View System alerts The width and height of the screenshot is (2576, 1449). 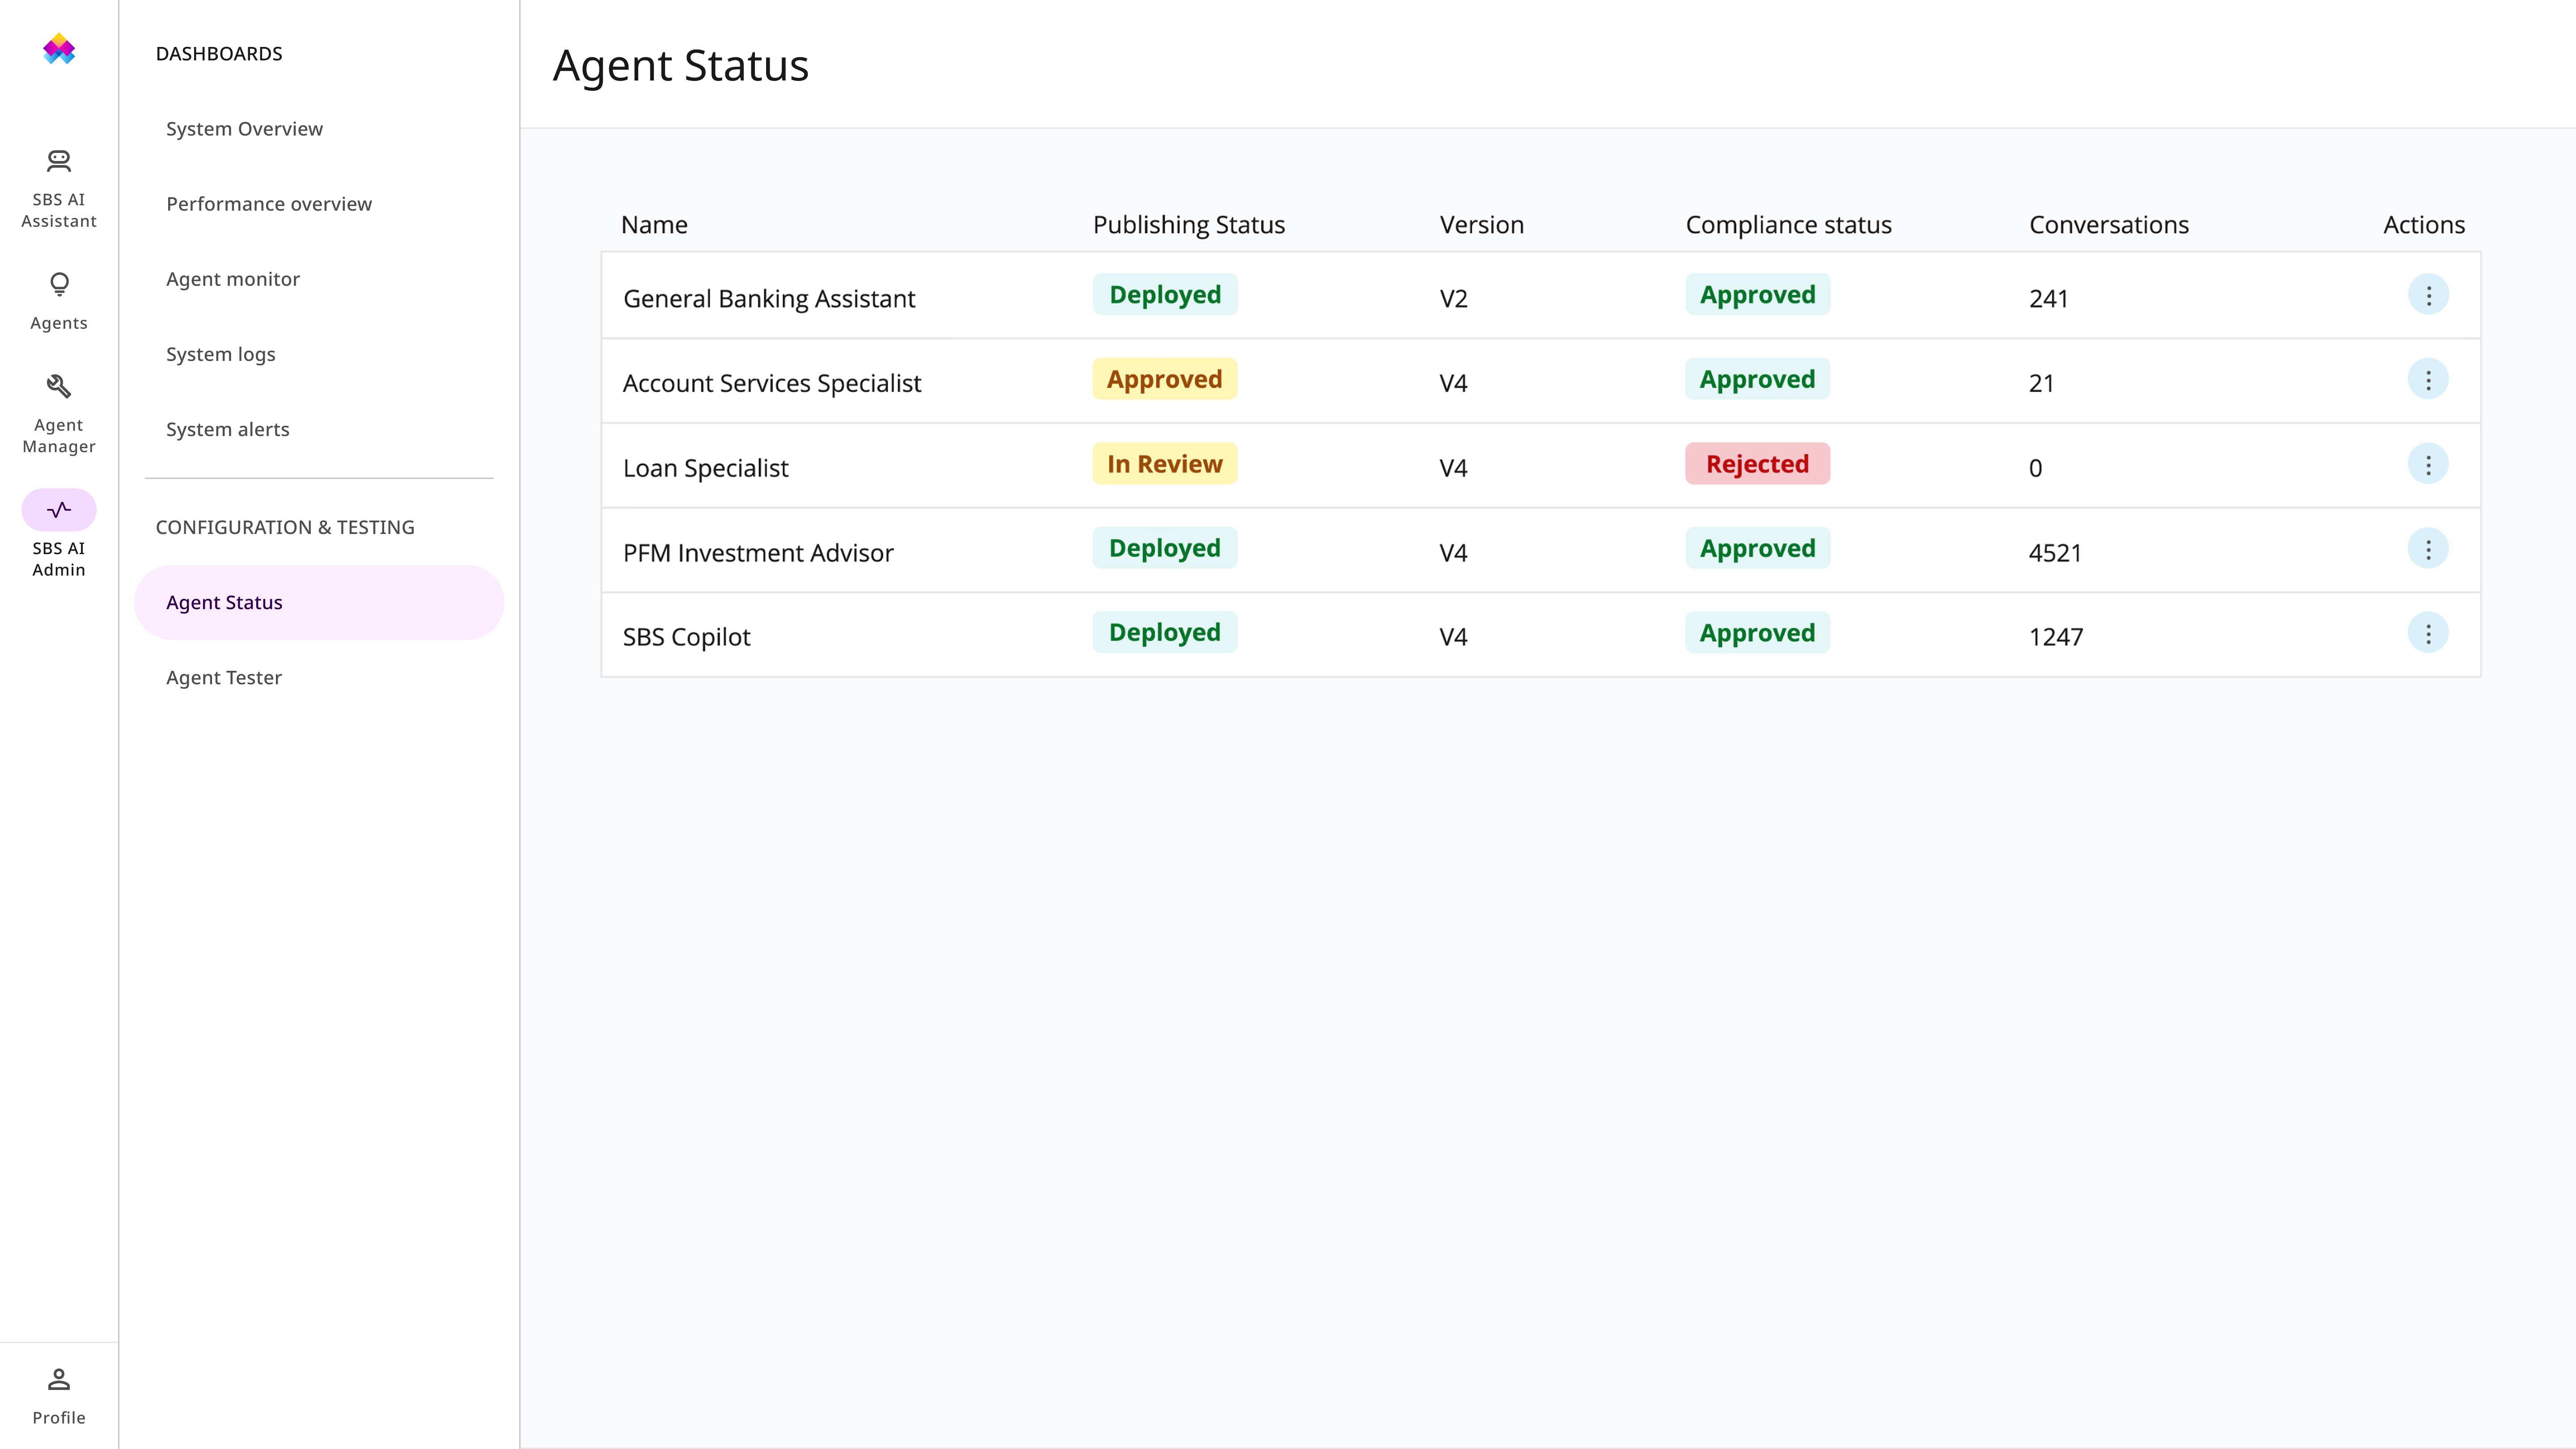(x=228, y=429)
